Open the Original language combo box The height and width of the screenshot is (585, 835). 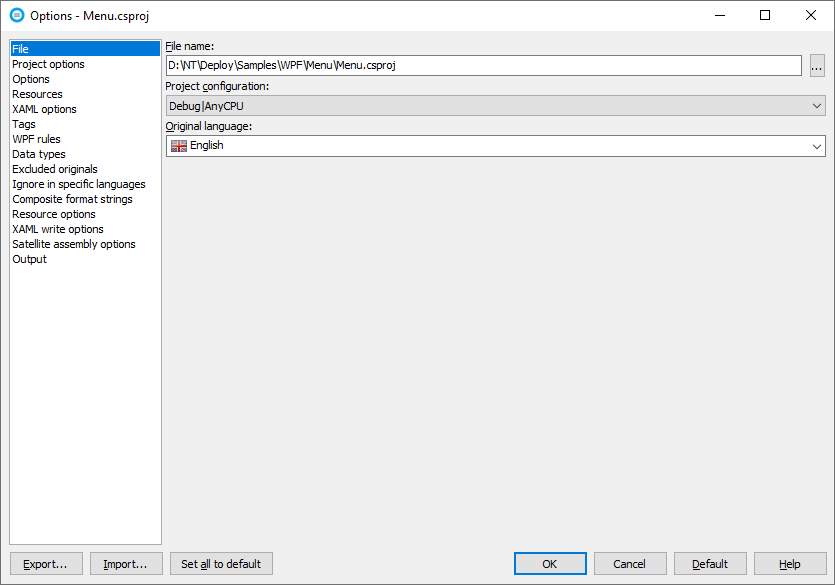click(x=496, y=146)
